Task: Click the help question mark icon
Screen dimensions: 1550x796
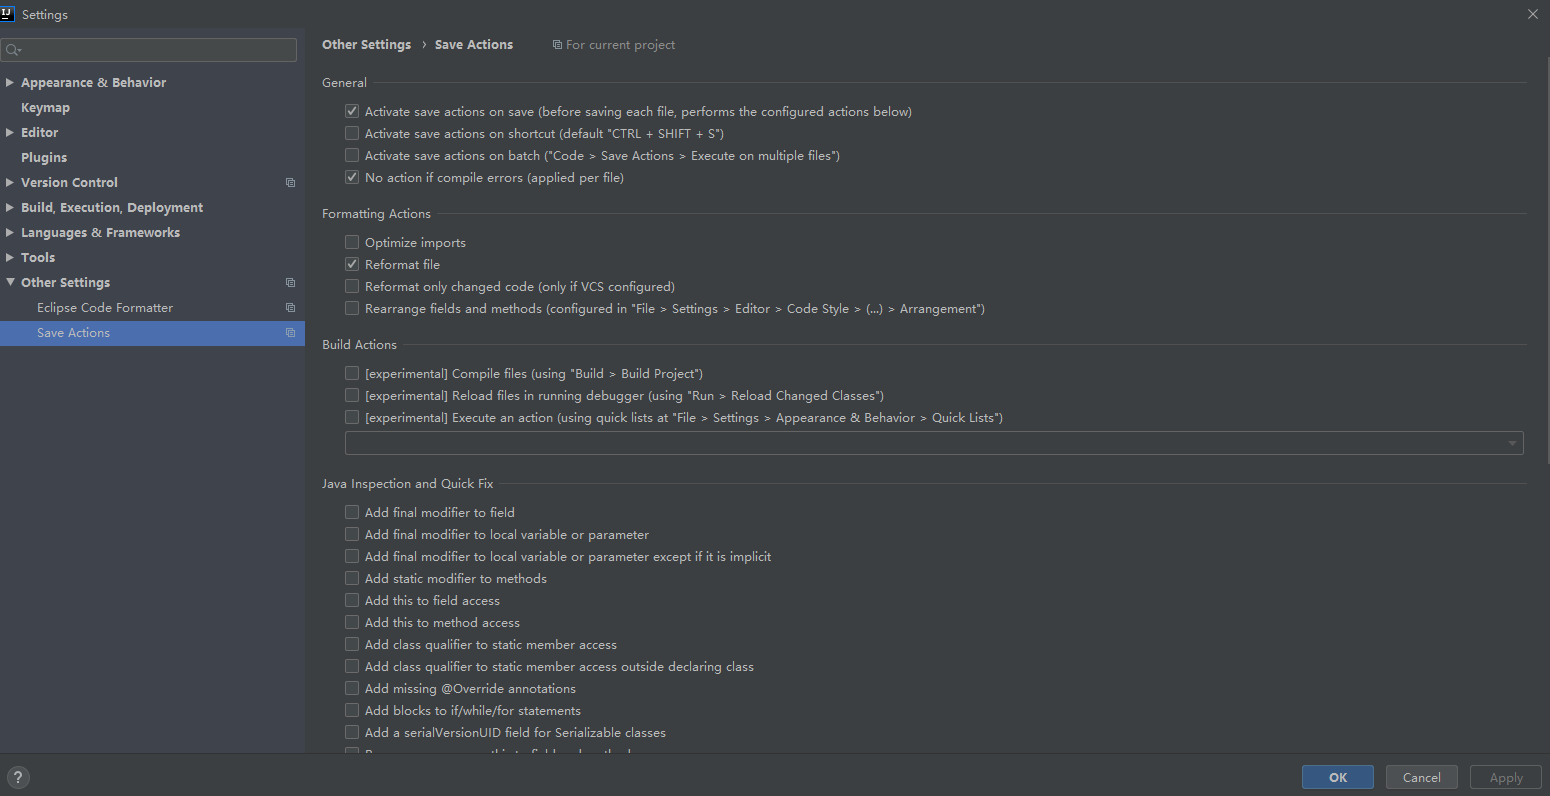Action: click(x=18, y=777)
